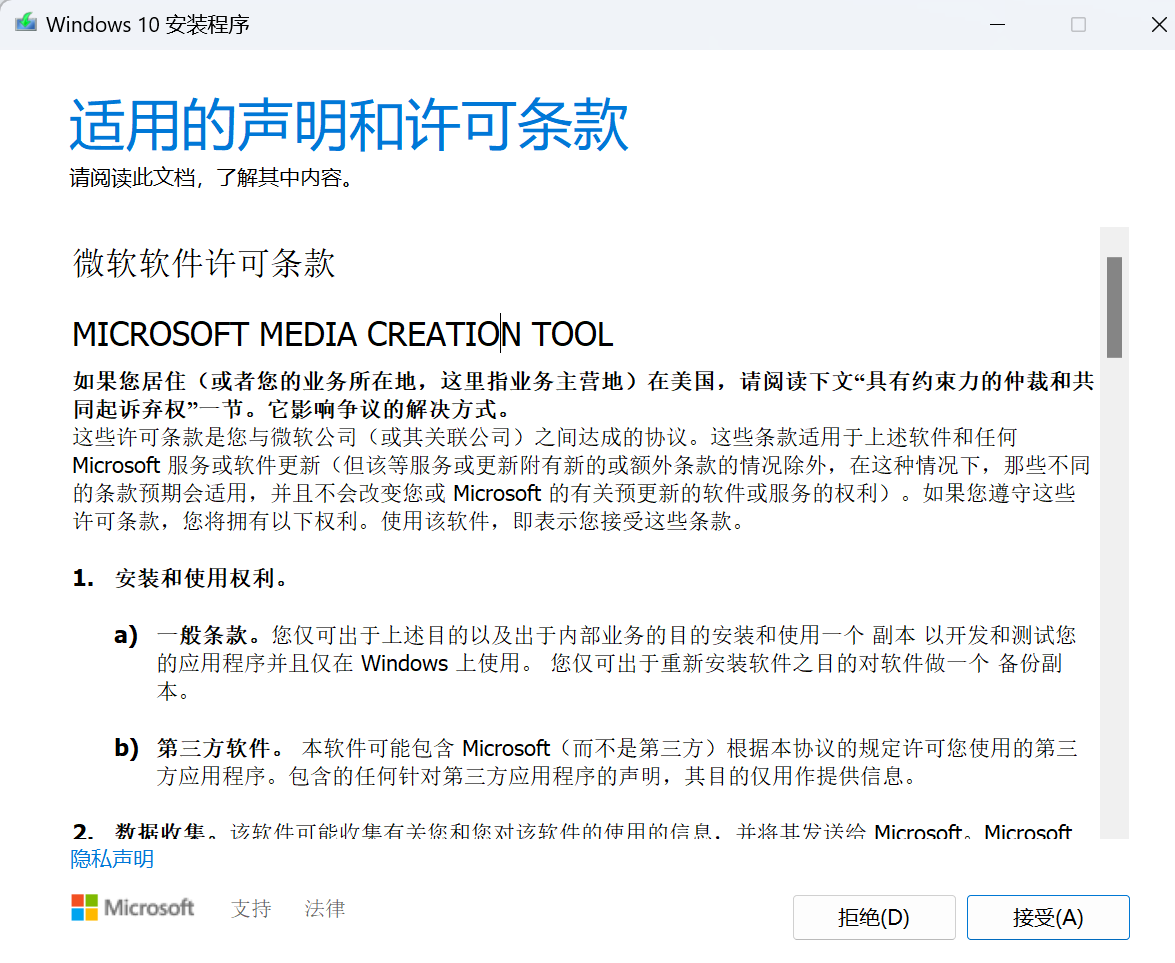Click the heading 适用的声明和许可条款

pos(349,124)
